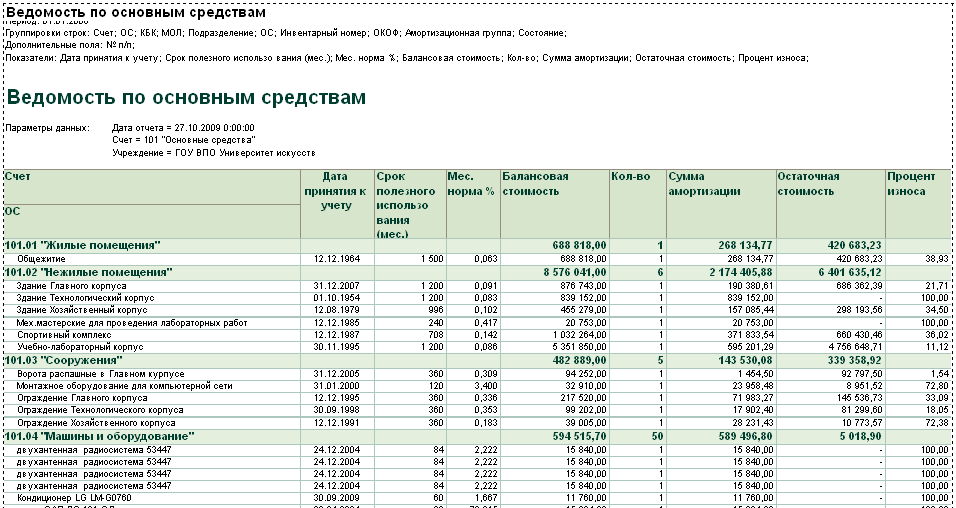Viewport: 956px width, 508px height.
Task: Click the 'Здание Технологический корпус' row name
Action: (x=85, y=298)
